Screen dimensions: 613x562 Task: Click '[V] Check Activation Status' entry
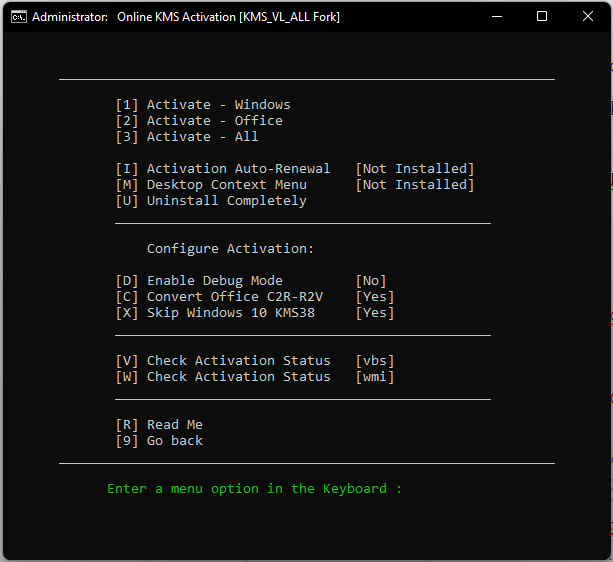click(223, 361)
